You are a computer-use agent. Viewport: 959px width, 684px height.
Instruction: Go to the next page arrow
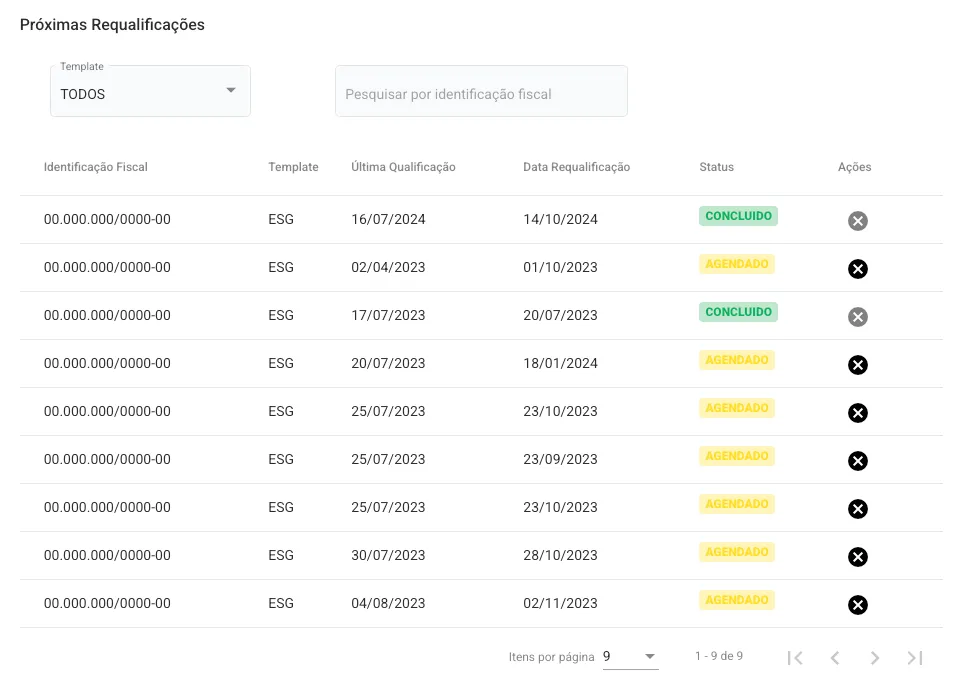click(x=875, y=657)
